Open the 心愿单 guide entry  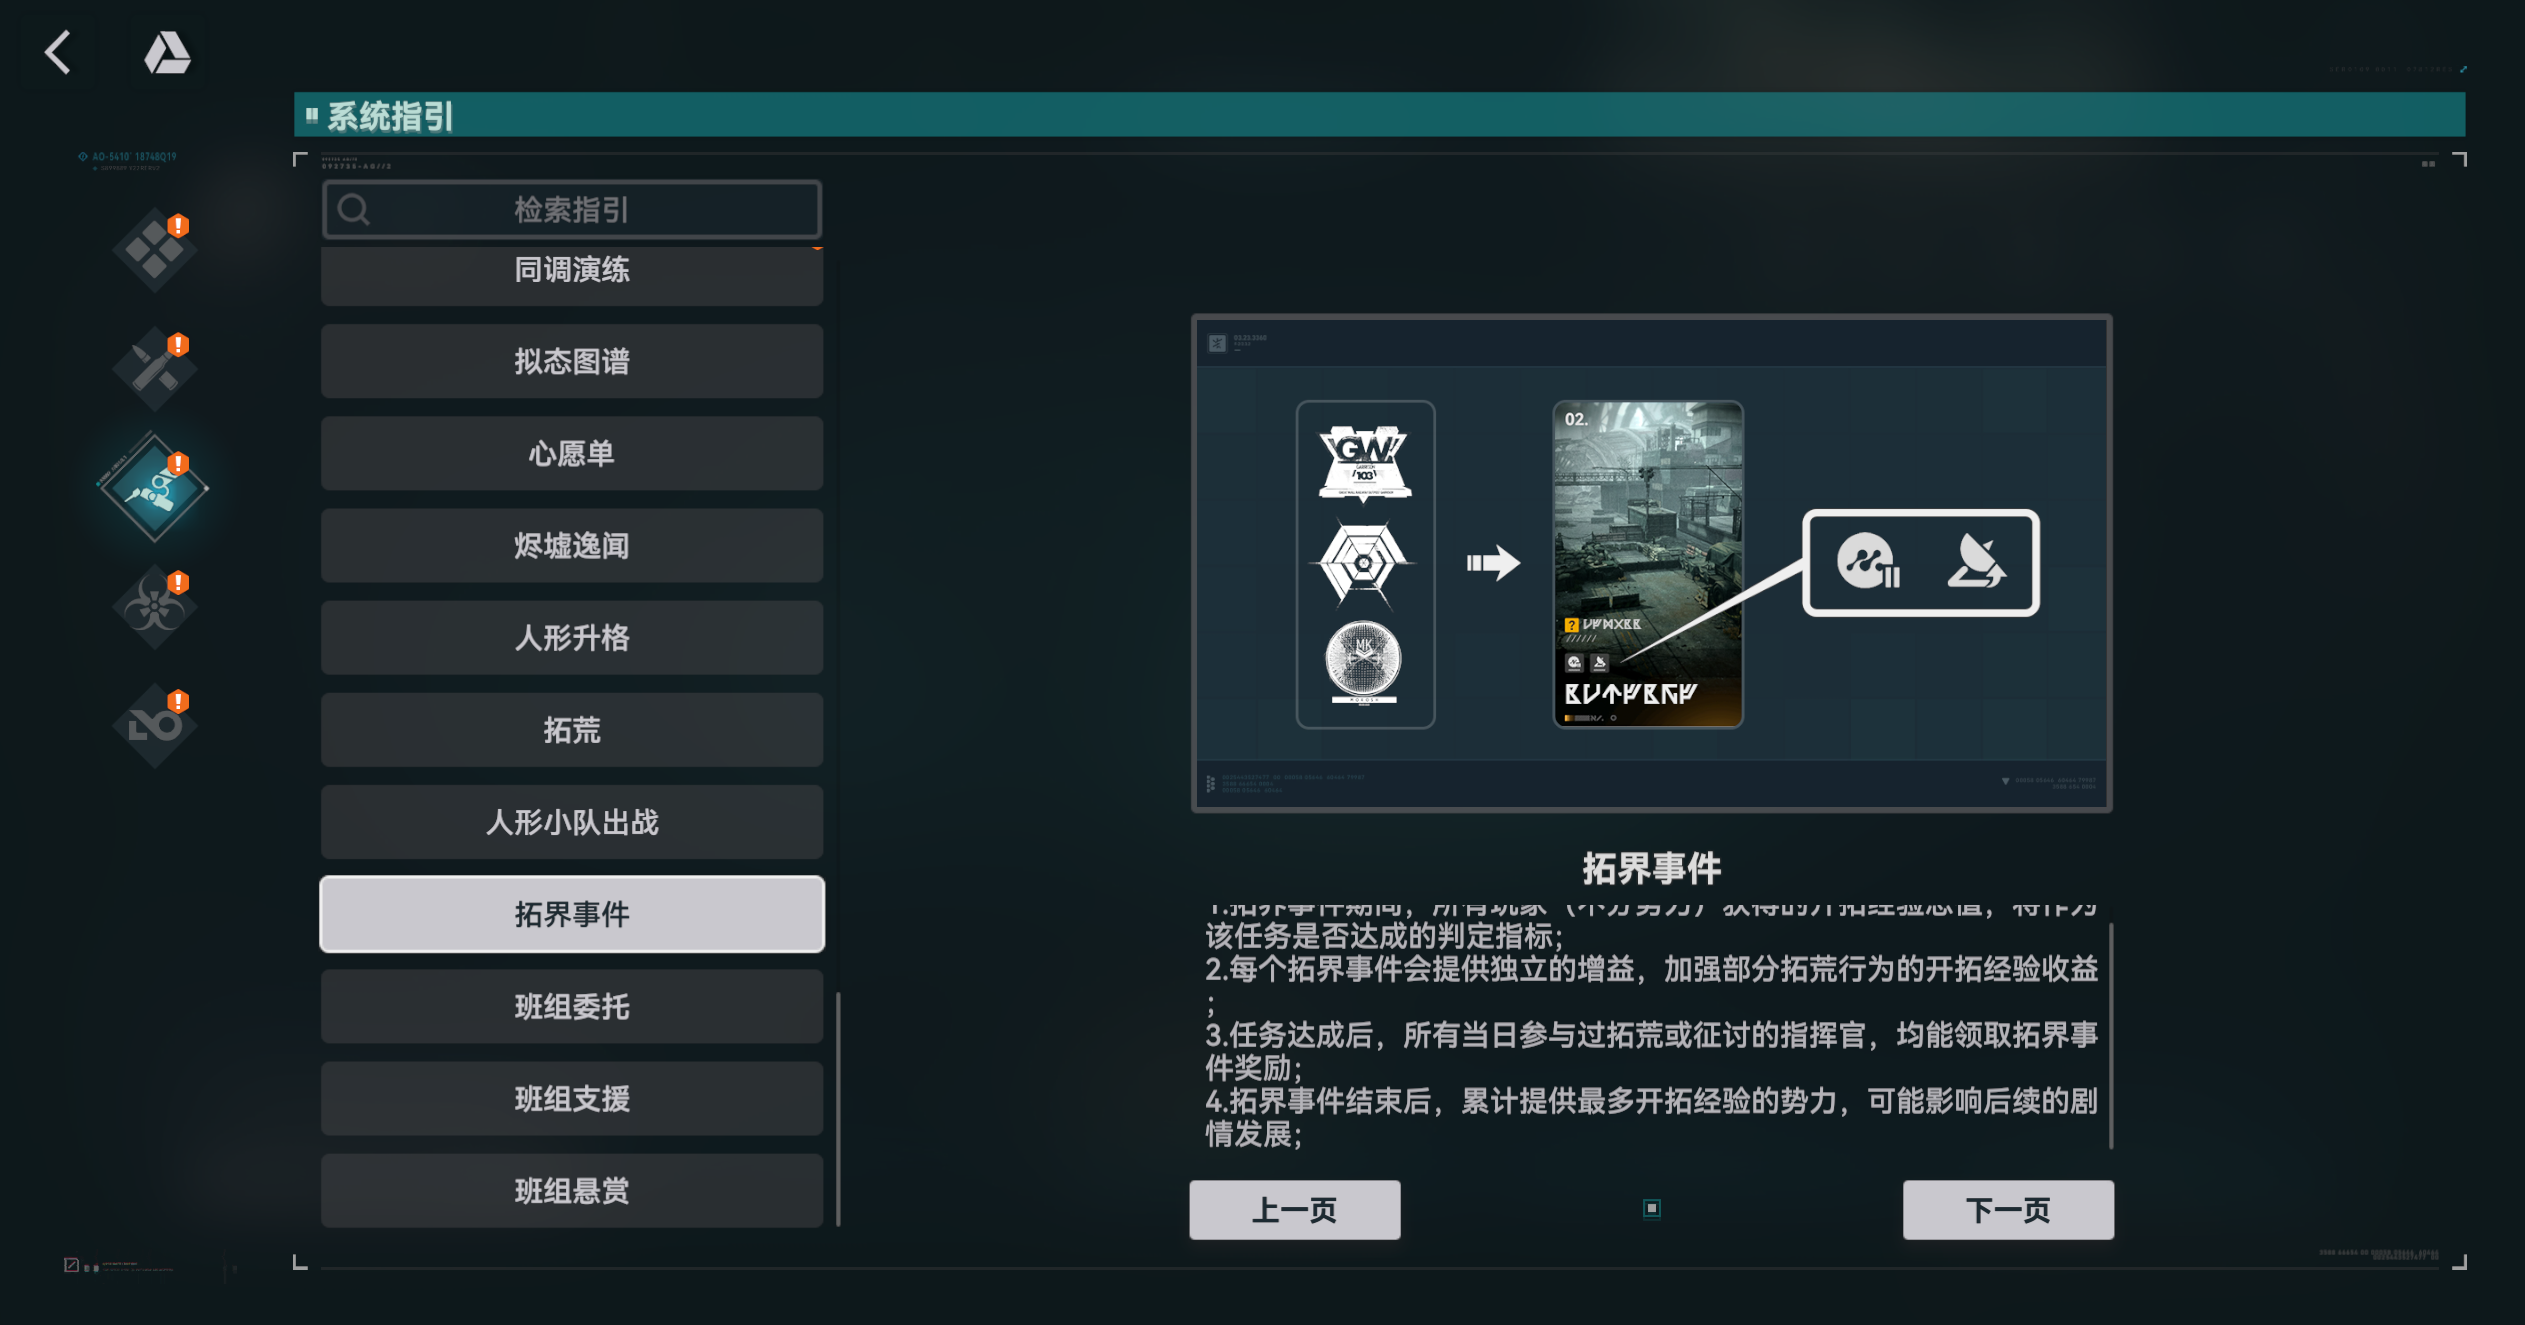[x=572, y=453]
